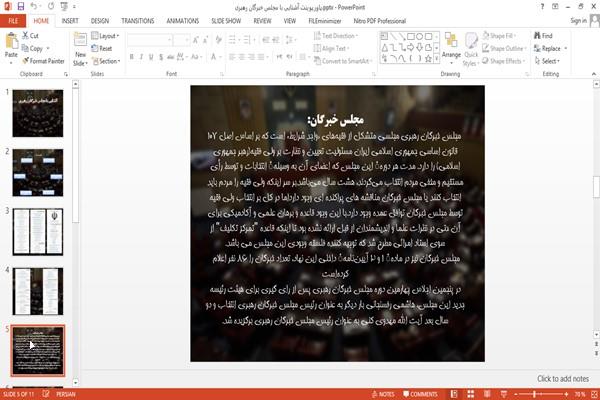Select slide 4 thumbnail
Viewport: 600px width, 400px height.
38,291
